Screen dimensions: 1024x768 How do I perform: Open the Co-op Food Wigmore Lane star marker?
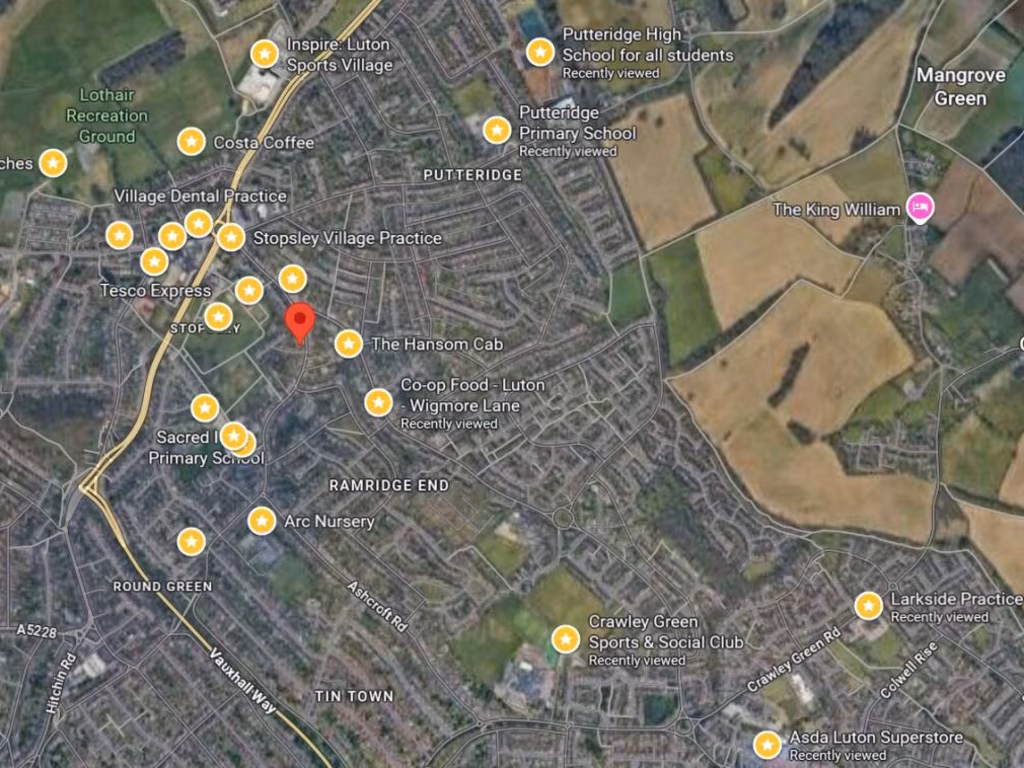[379, 402]
